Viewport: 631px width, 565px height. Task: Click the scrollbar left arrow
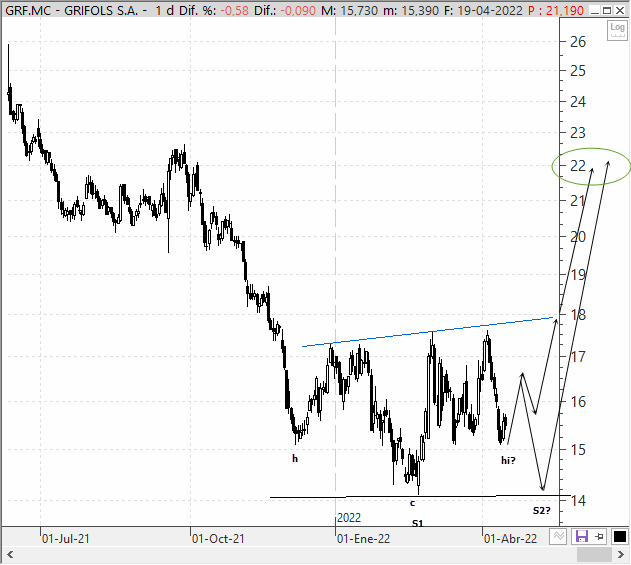coord(10,555)
